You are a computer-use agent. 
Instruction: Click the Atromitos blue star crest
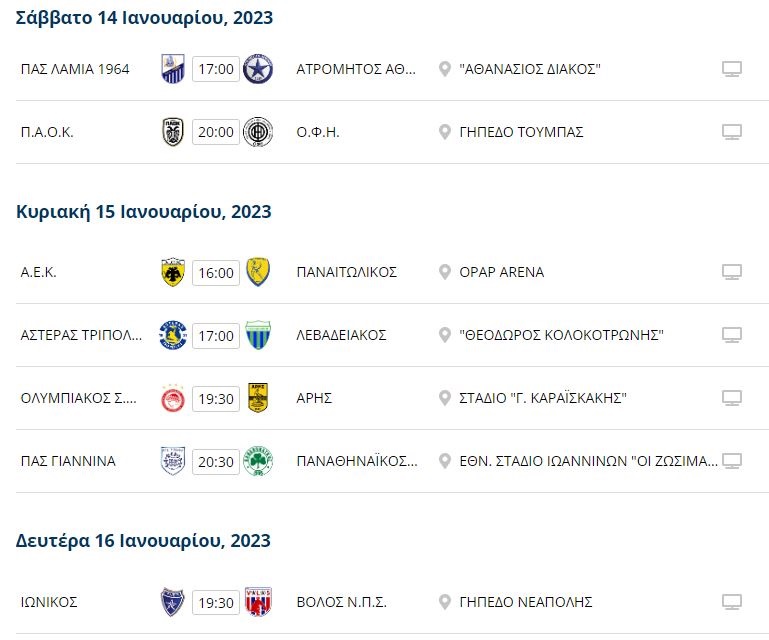pyautogui.click(x=258, y=69)
